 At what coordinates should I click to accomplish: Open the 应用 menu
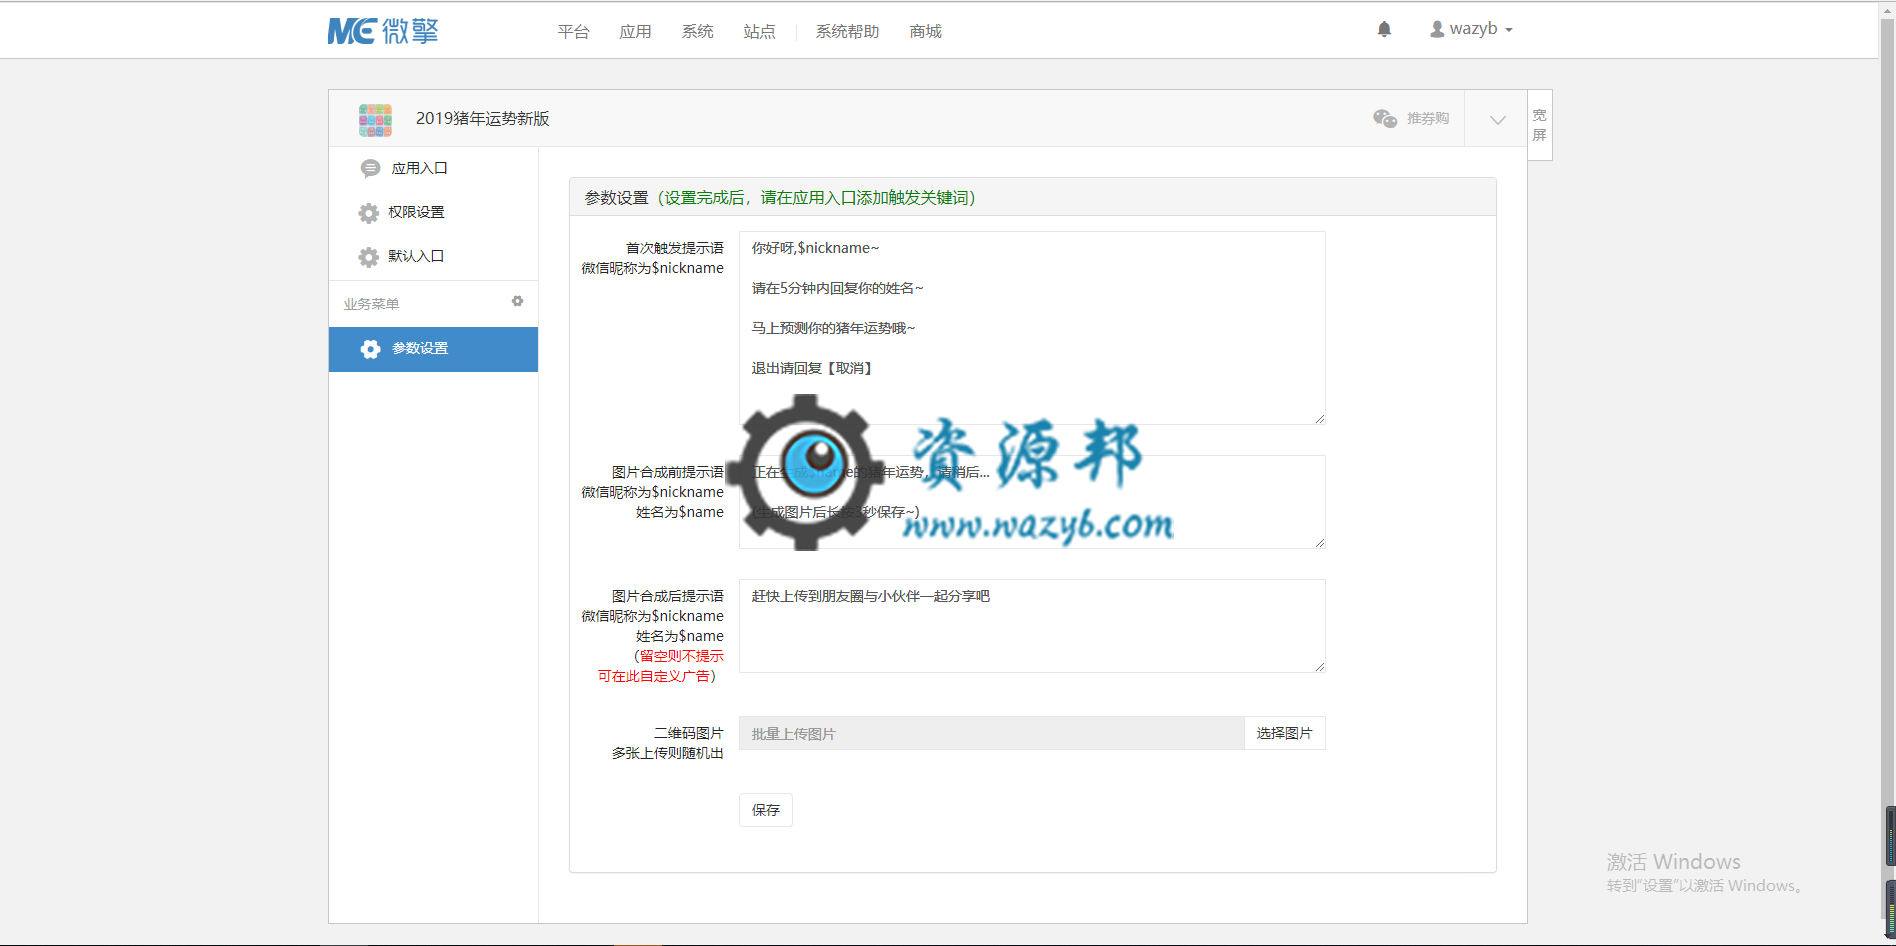coord(635,32)
